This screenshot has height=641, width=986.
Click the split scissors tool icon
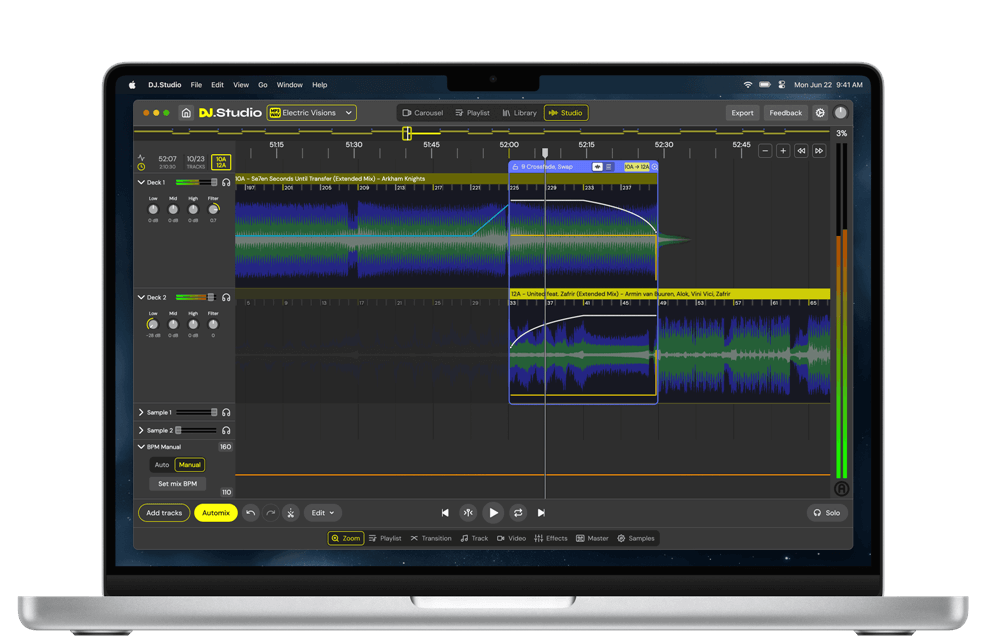point(290,513)
